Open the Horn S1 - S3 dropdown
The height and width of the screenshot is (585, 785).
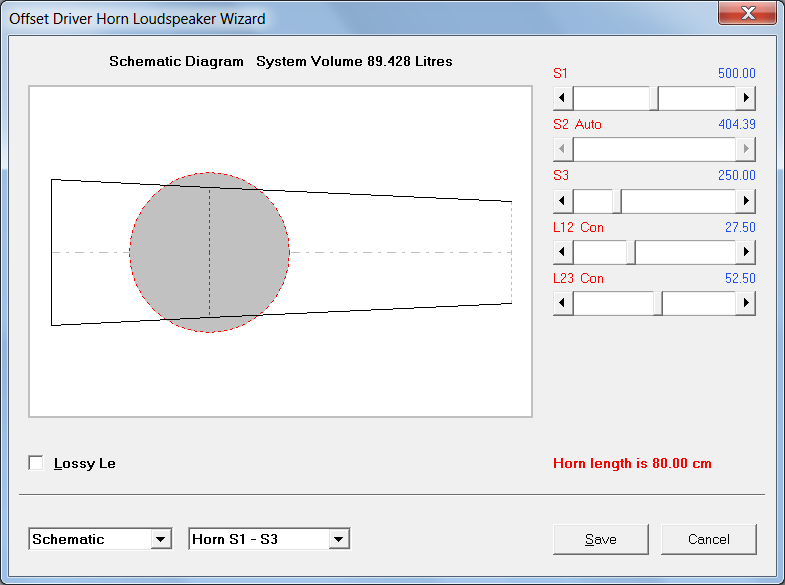click(x=338, y=539)
